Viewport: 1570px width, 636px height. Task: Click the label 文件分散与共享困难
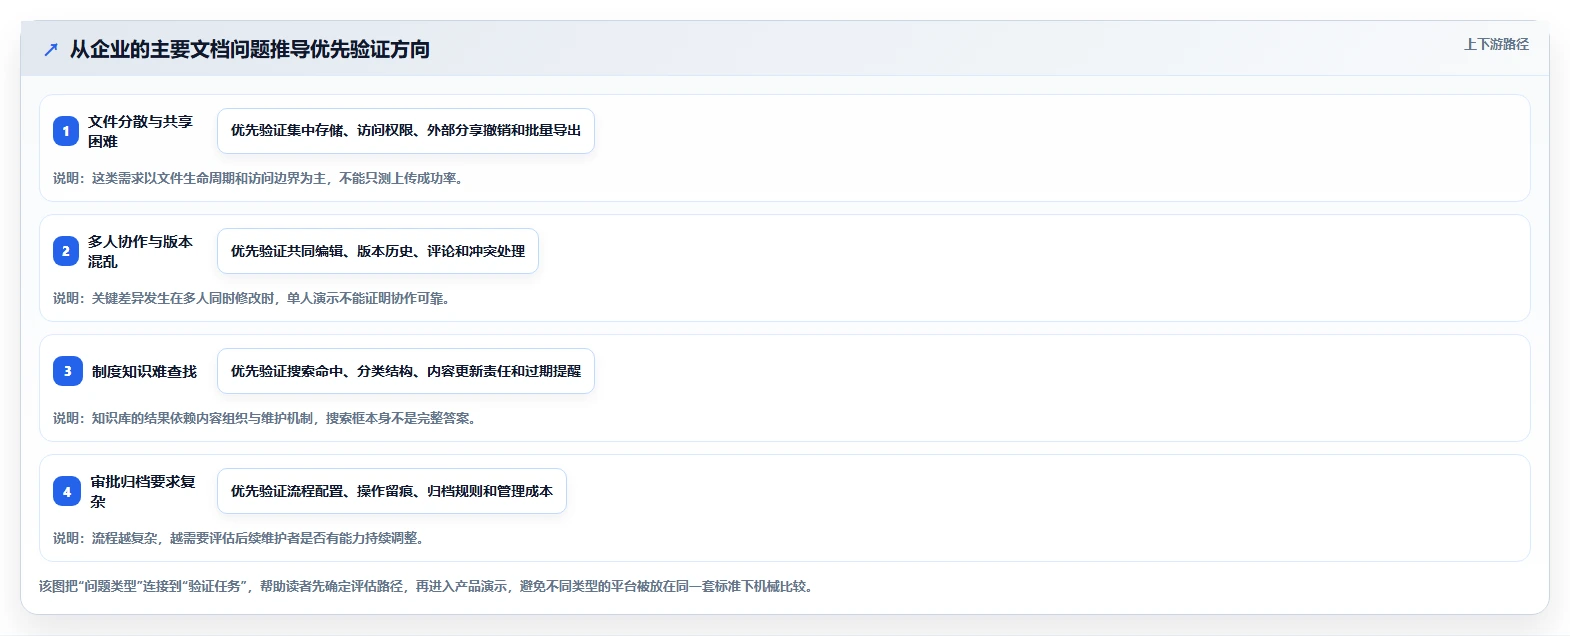pyautogui.click(x=140, y=131)
